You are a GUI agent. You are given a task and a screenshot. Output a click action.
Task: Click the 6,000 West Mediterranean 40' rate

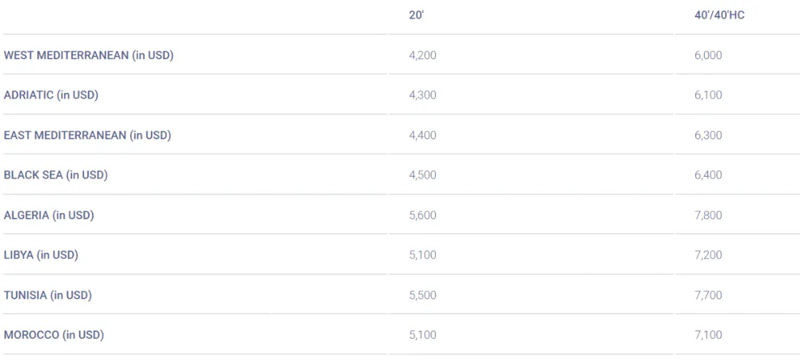click(708, 55)
